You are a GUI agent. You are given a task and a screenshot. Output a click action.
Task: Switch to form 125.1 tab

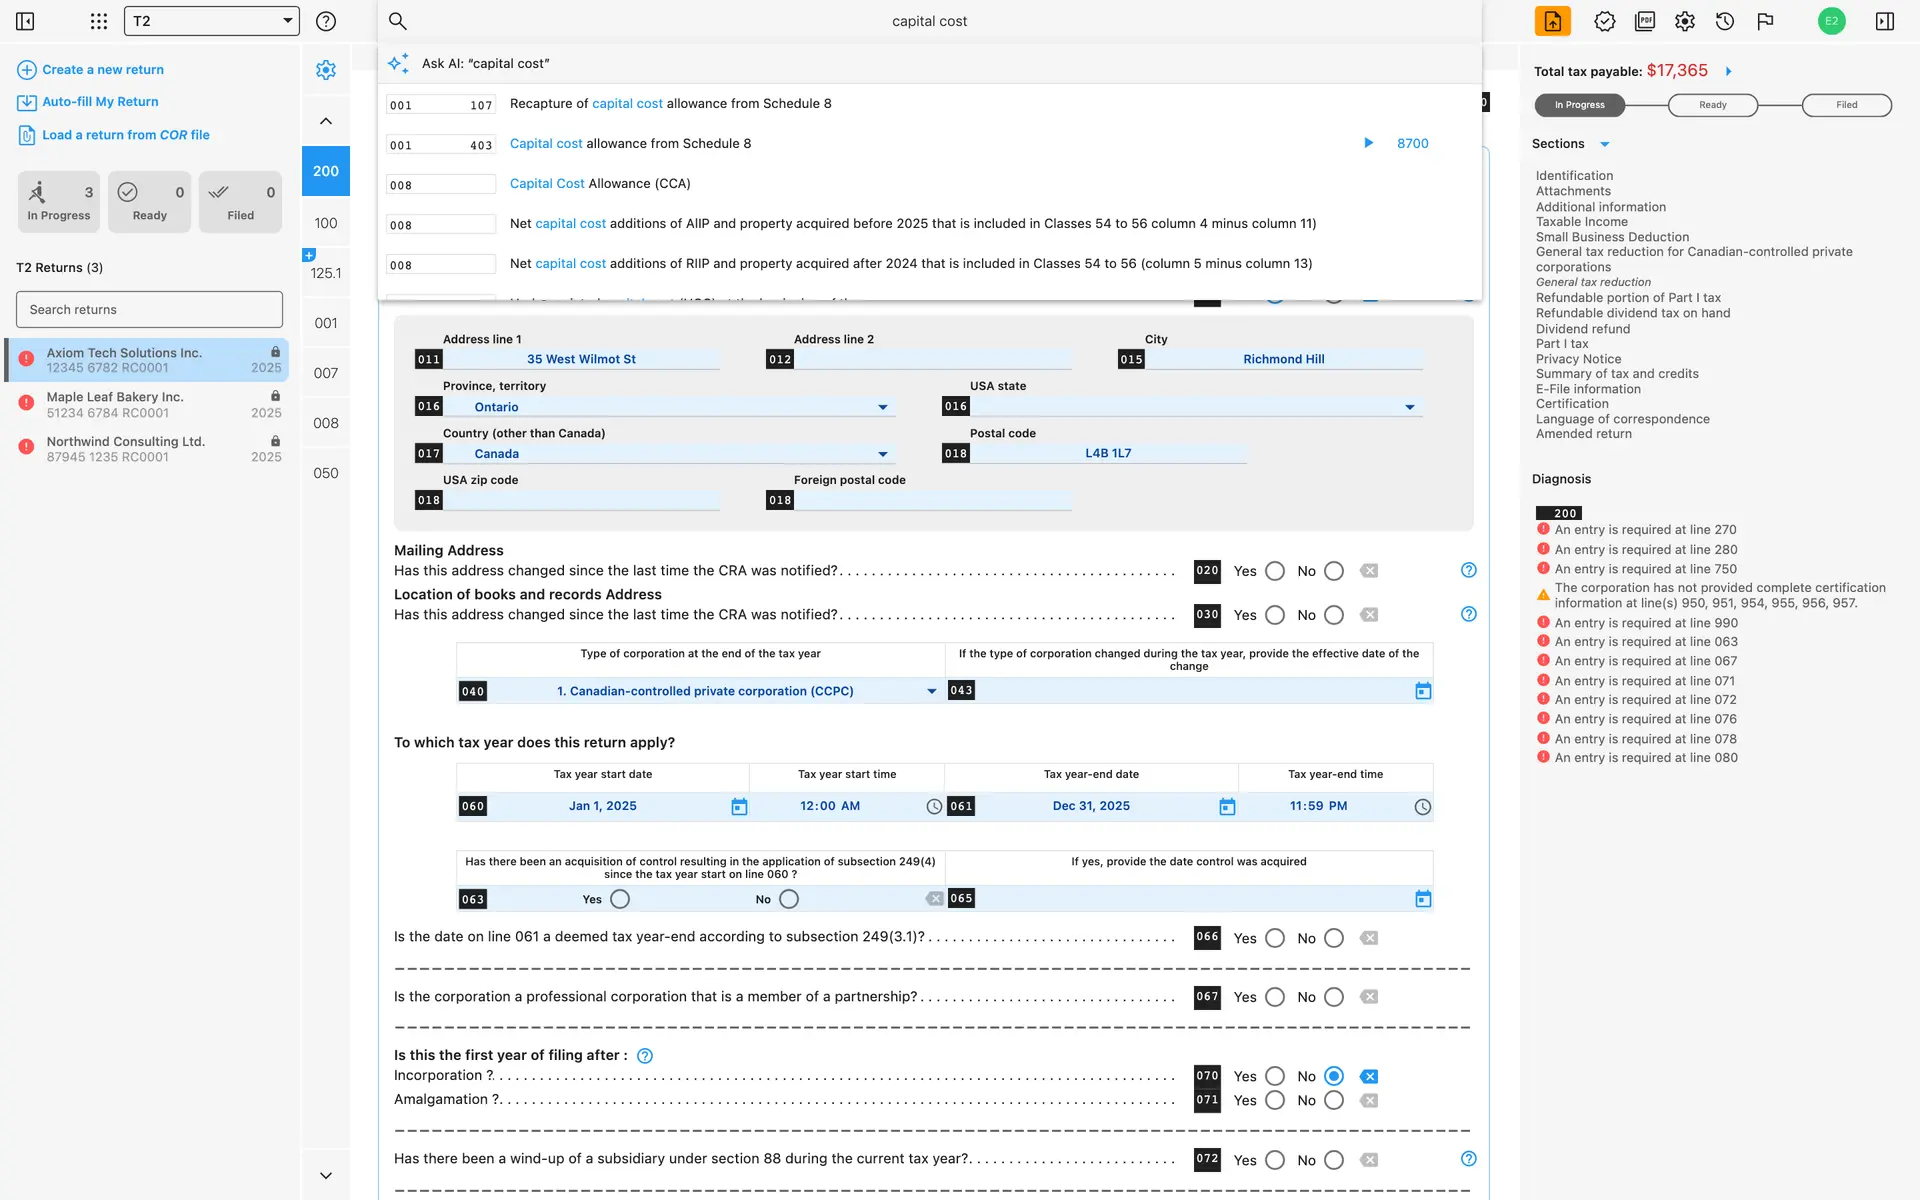tap(326, 273)
